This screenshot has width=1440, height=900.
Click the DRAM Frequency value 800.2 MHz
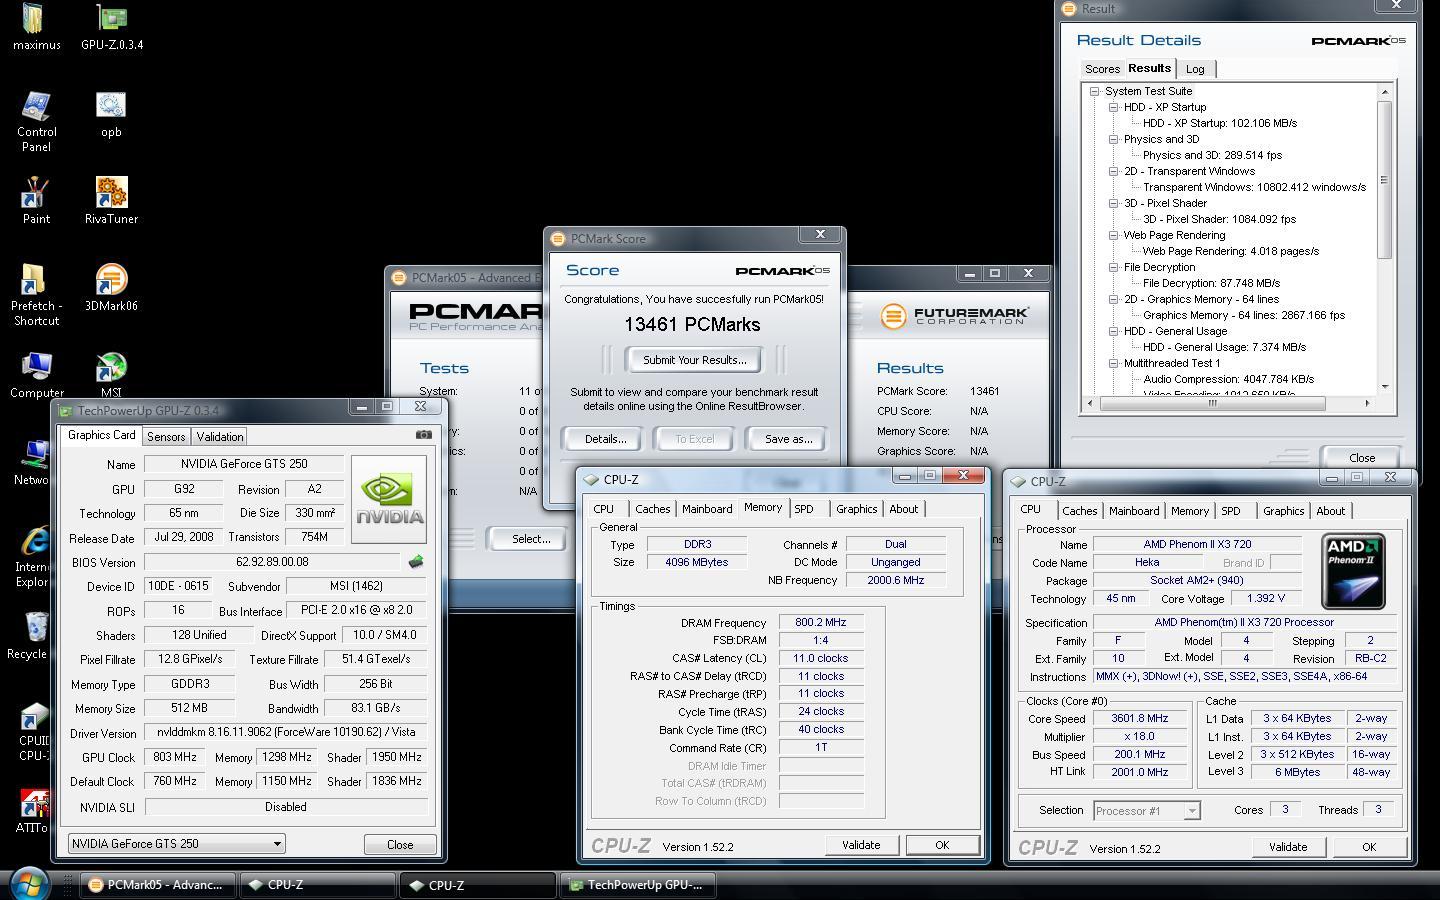821,622
